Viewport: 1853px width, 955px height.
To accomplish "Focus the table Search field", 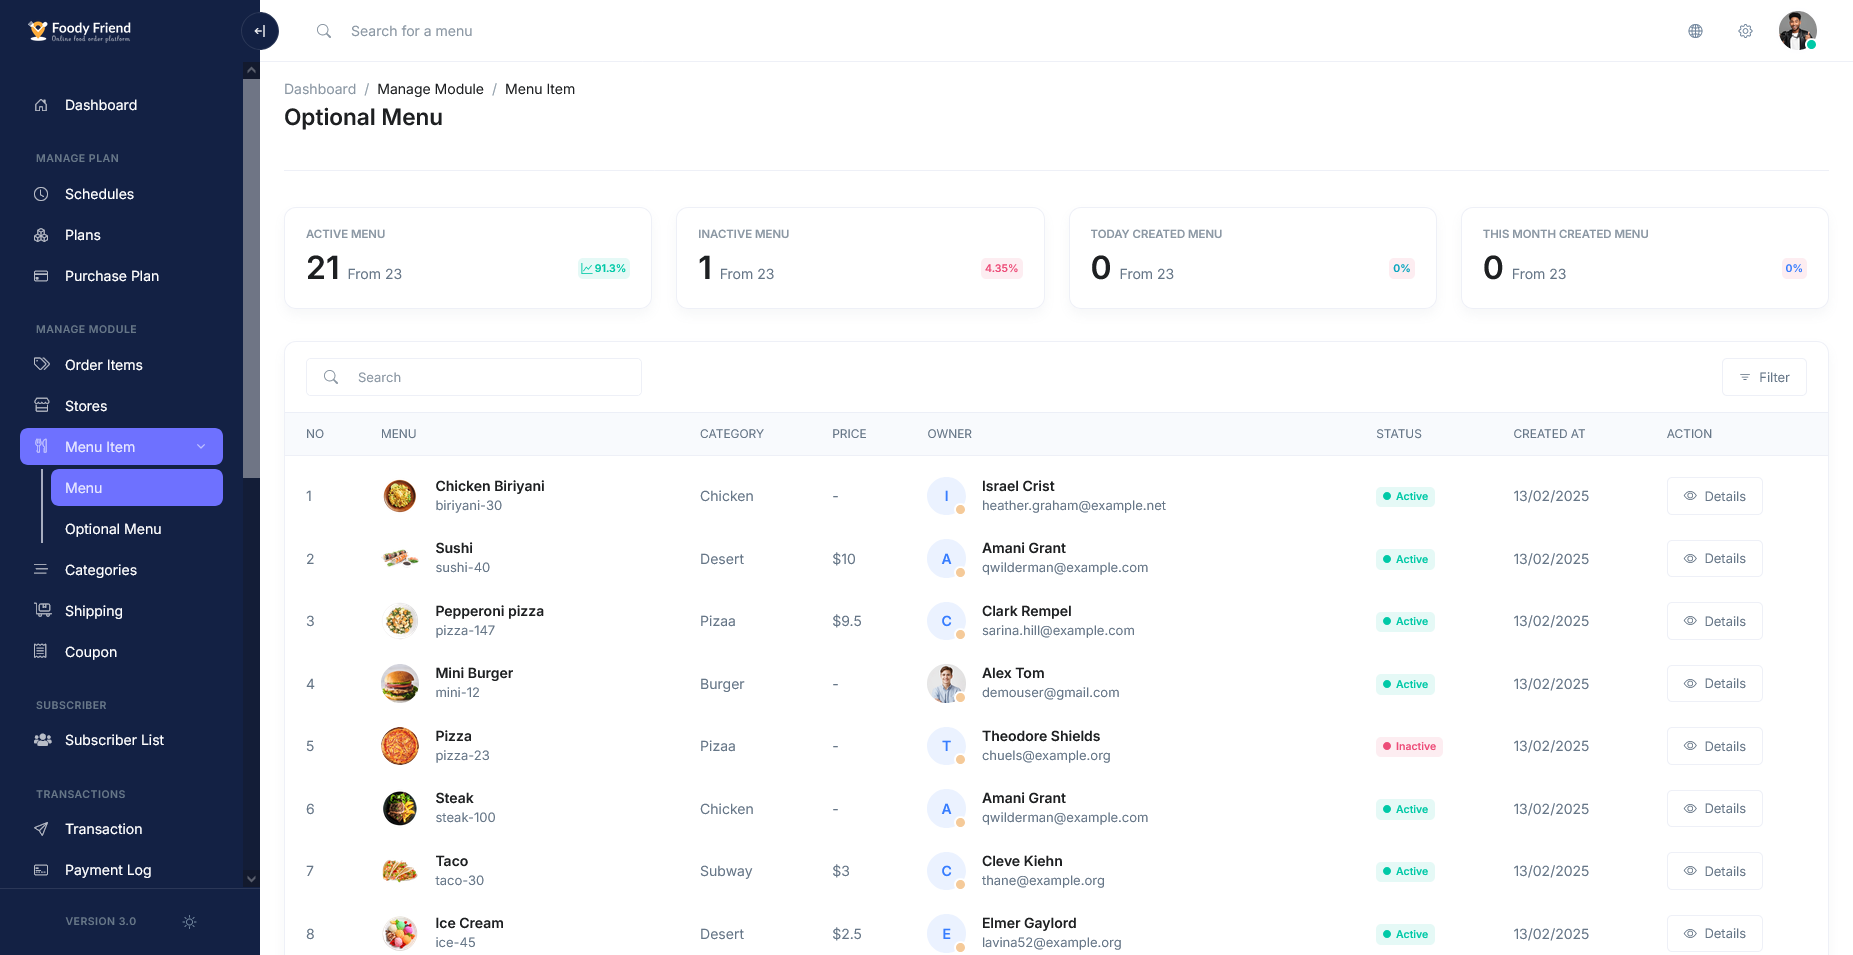I will [474, 377].
